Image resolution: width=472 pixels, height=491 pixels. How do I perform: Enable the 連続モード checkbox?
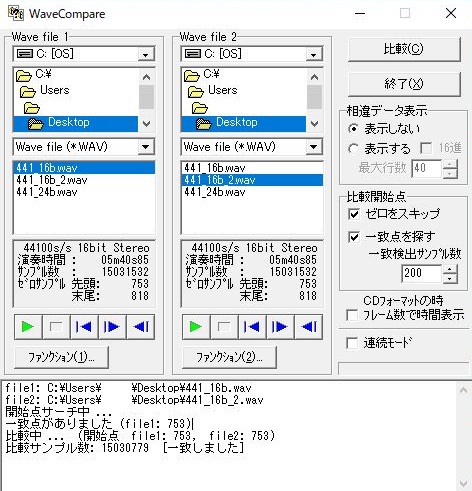tap(352, 343)
